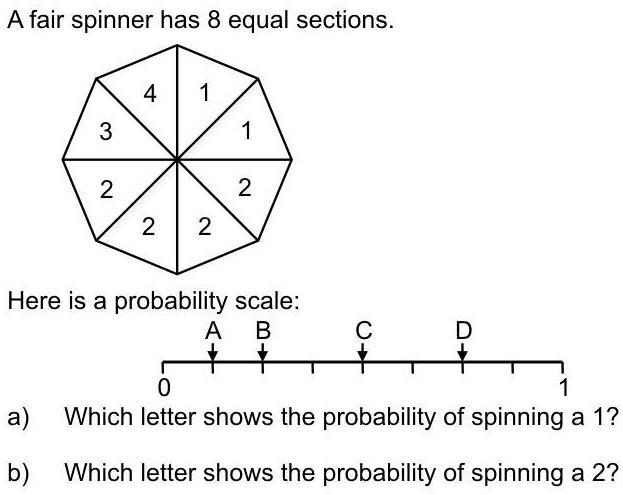
Task: Click the center point of the spinner
Action: pos(178,159)
